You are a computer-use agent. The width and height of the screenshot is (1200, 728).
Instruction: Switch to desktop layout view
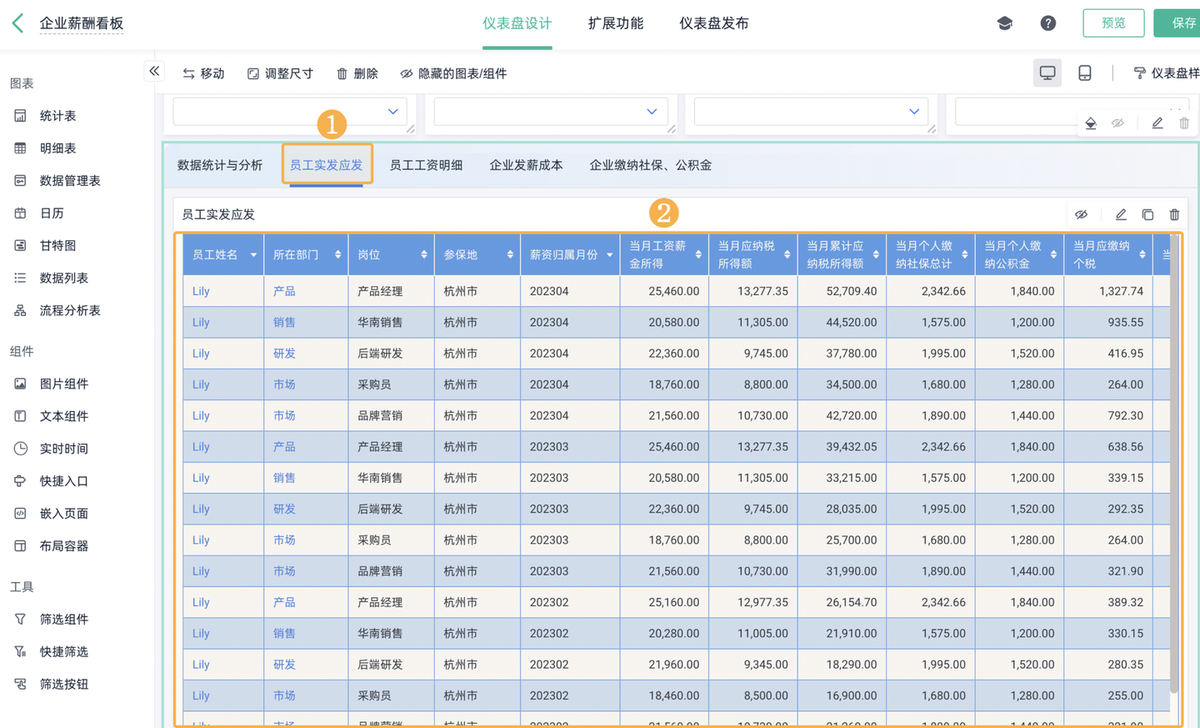[1047, 73]
